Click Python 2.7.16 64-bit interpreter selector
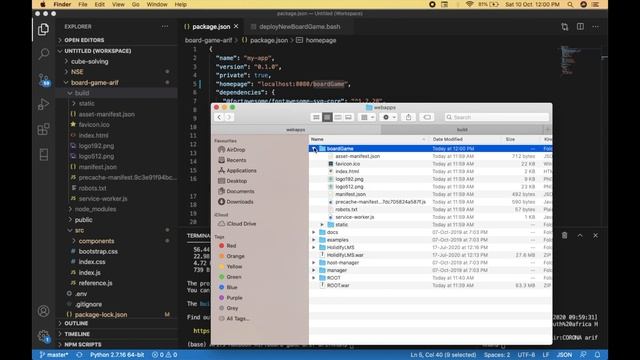Image resolution: width=640 pixels, height=360 pixels. (x=117, y=355)
